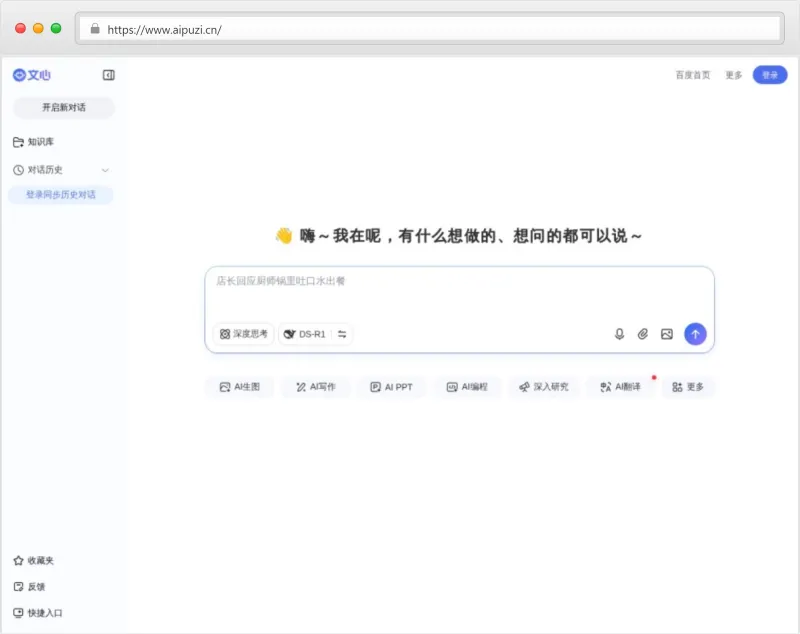Click the model switch arrows icon
Viewport: 800px width, 634px height.
[x=341, y=334]
